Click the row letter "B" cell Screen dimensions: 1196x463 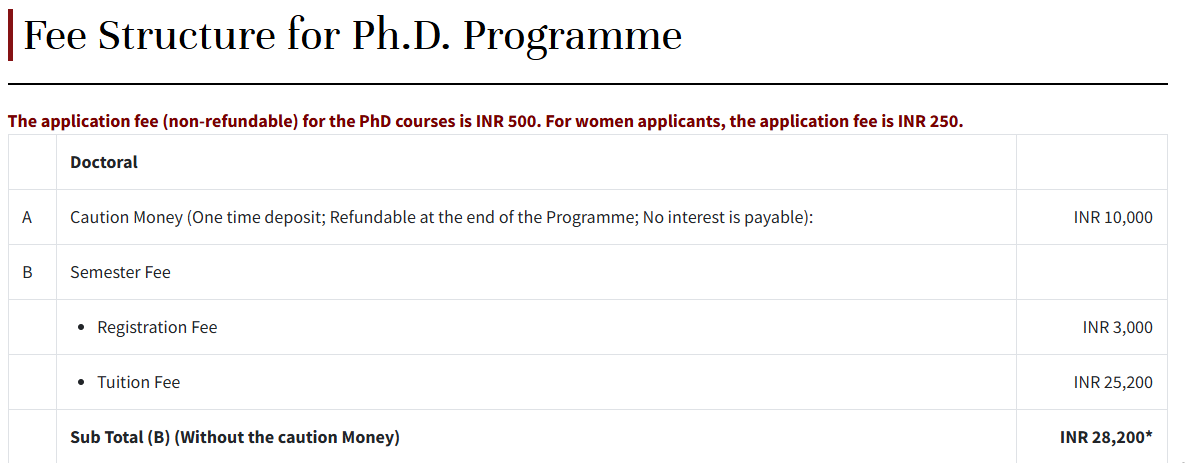pyautogui.click(x=27, y=272)
